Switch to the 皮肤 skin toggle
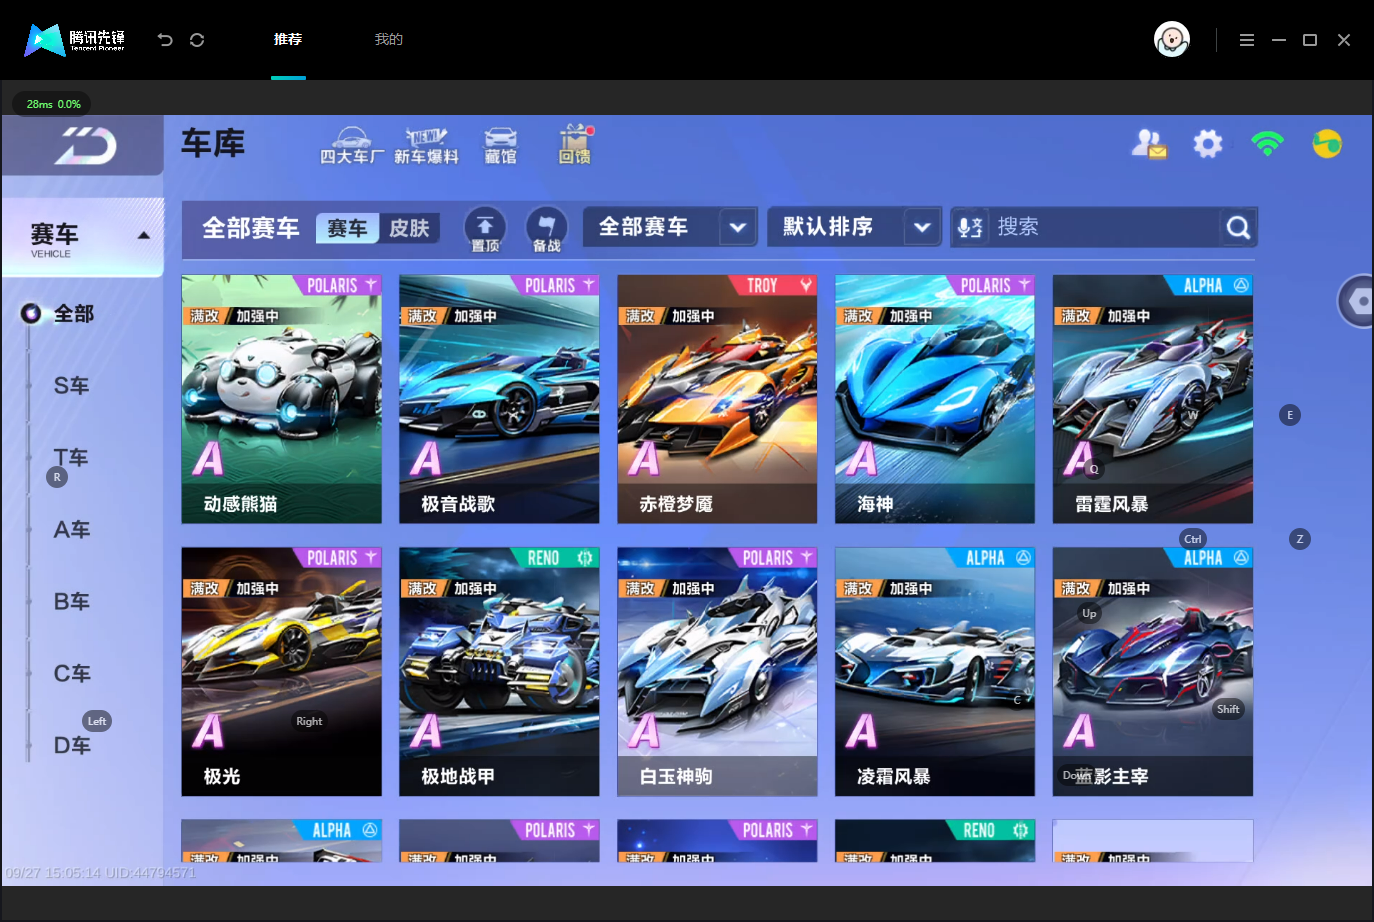The height and width of the screenshot is (922, 1374). 409,229
